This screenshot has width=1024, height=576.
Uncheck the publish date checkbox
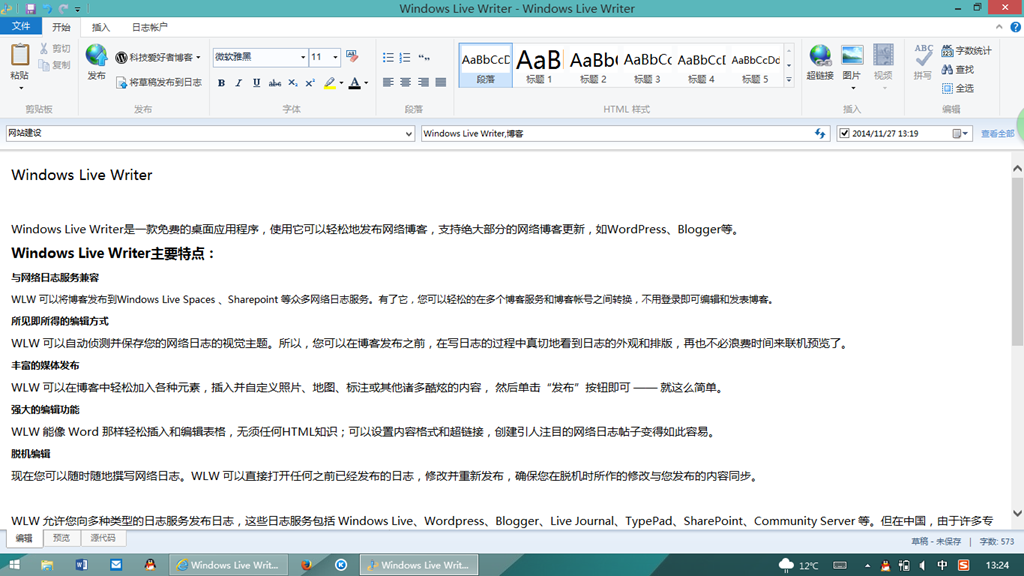coord(844,133)
